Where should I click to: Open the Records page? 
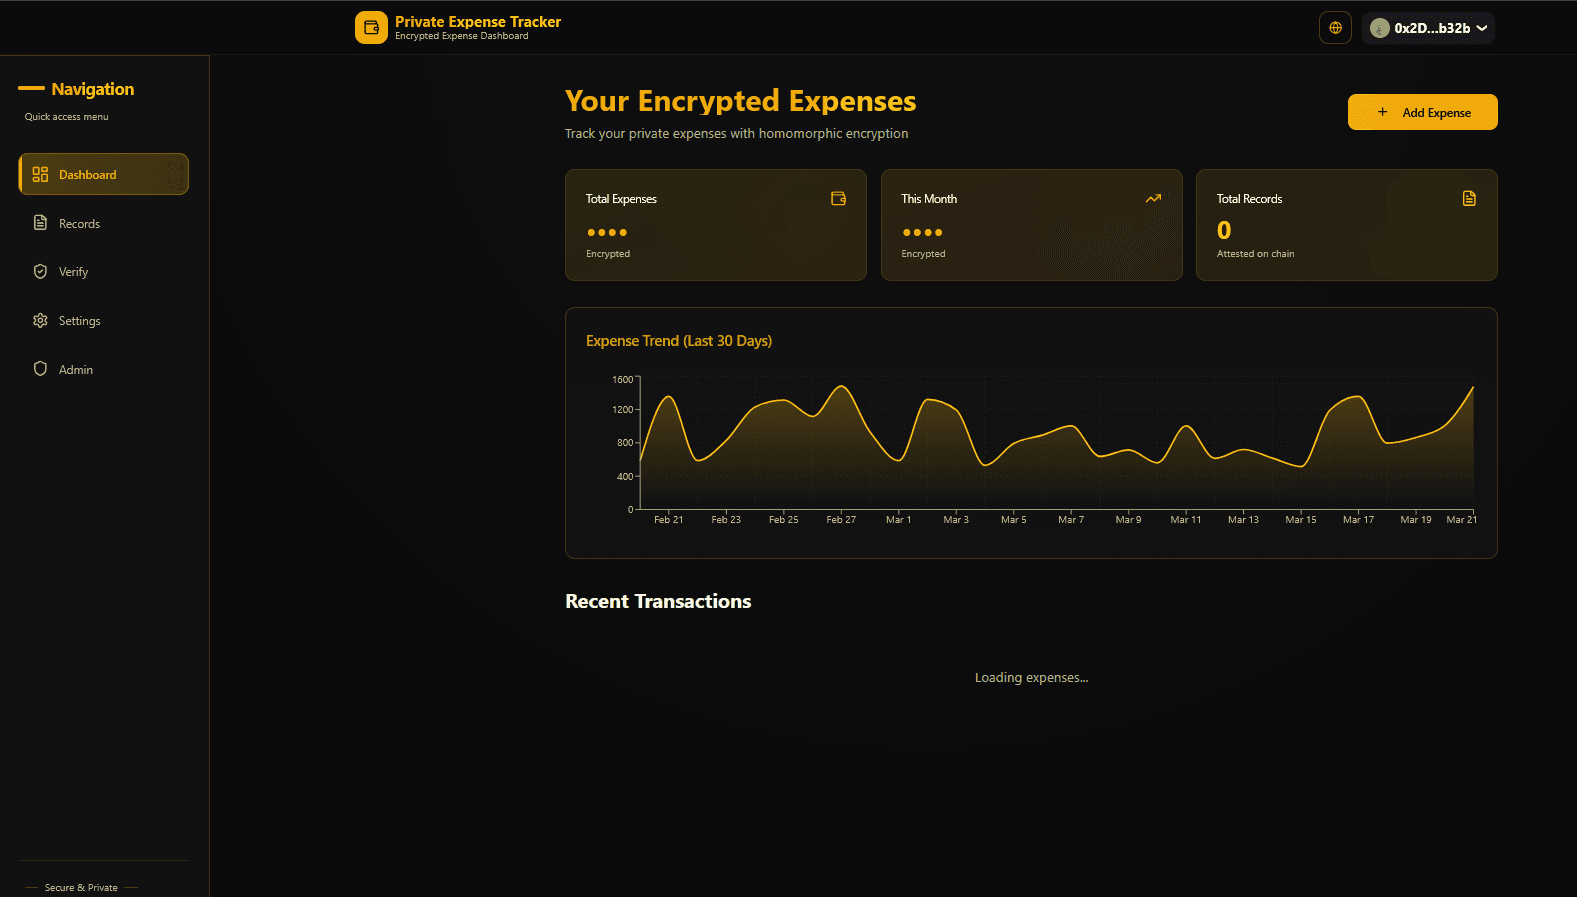pos(104,223)
